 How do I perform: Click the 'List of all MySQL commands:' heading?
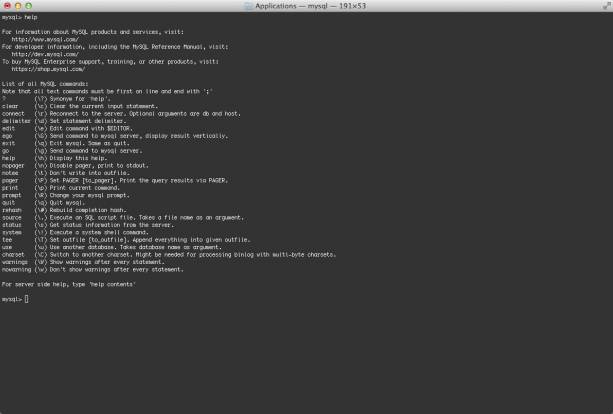[x=45, y=84]
